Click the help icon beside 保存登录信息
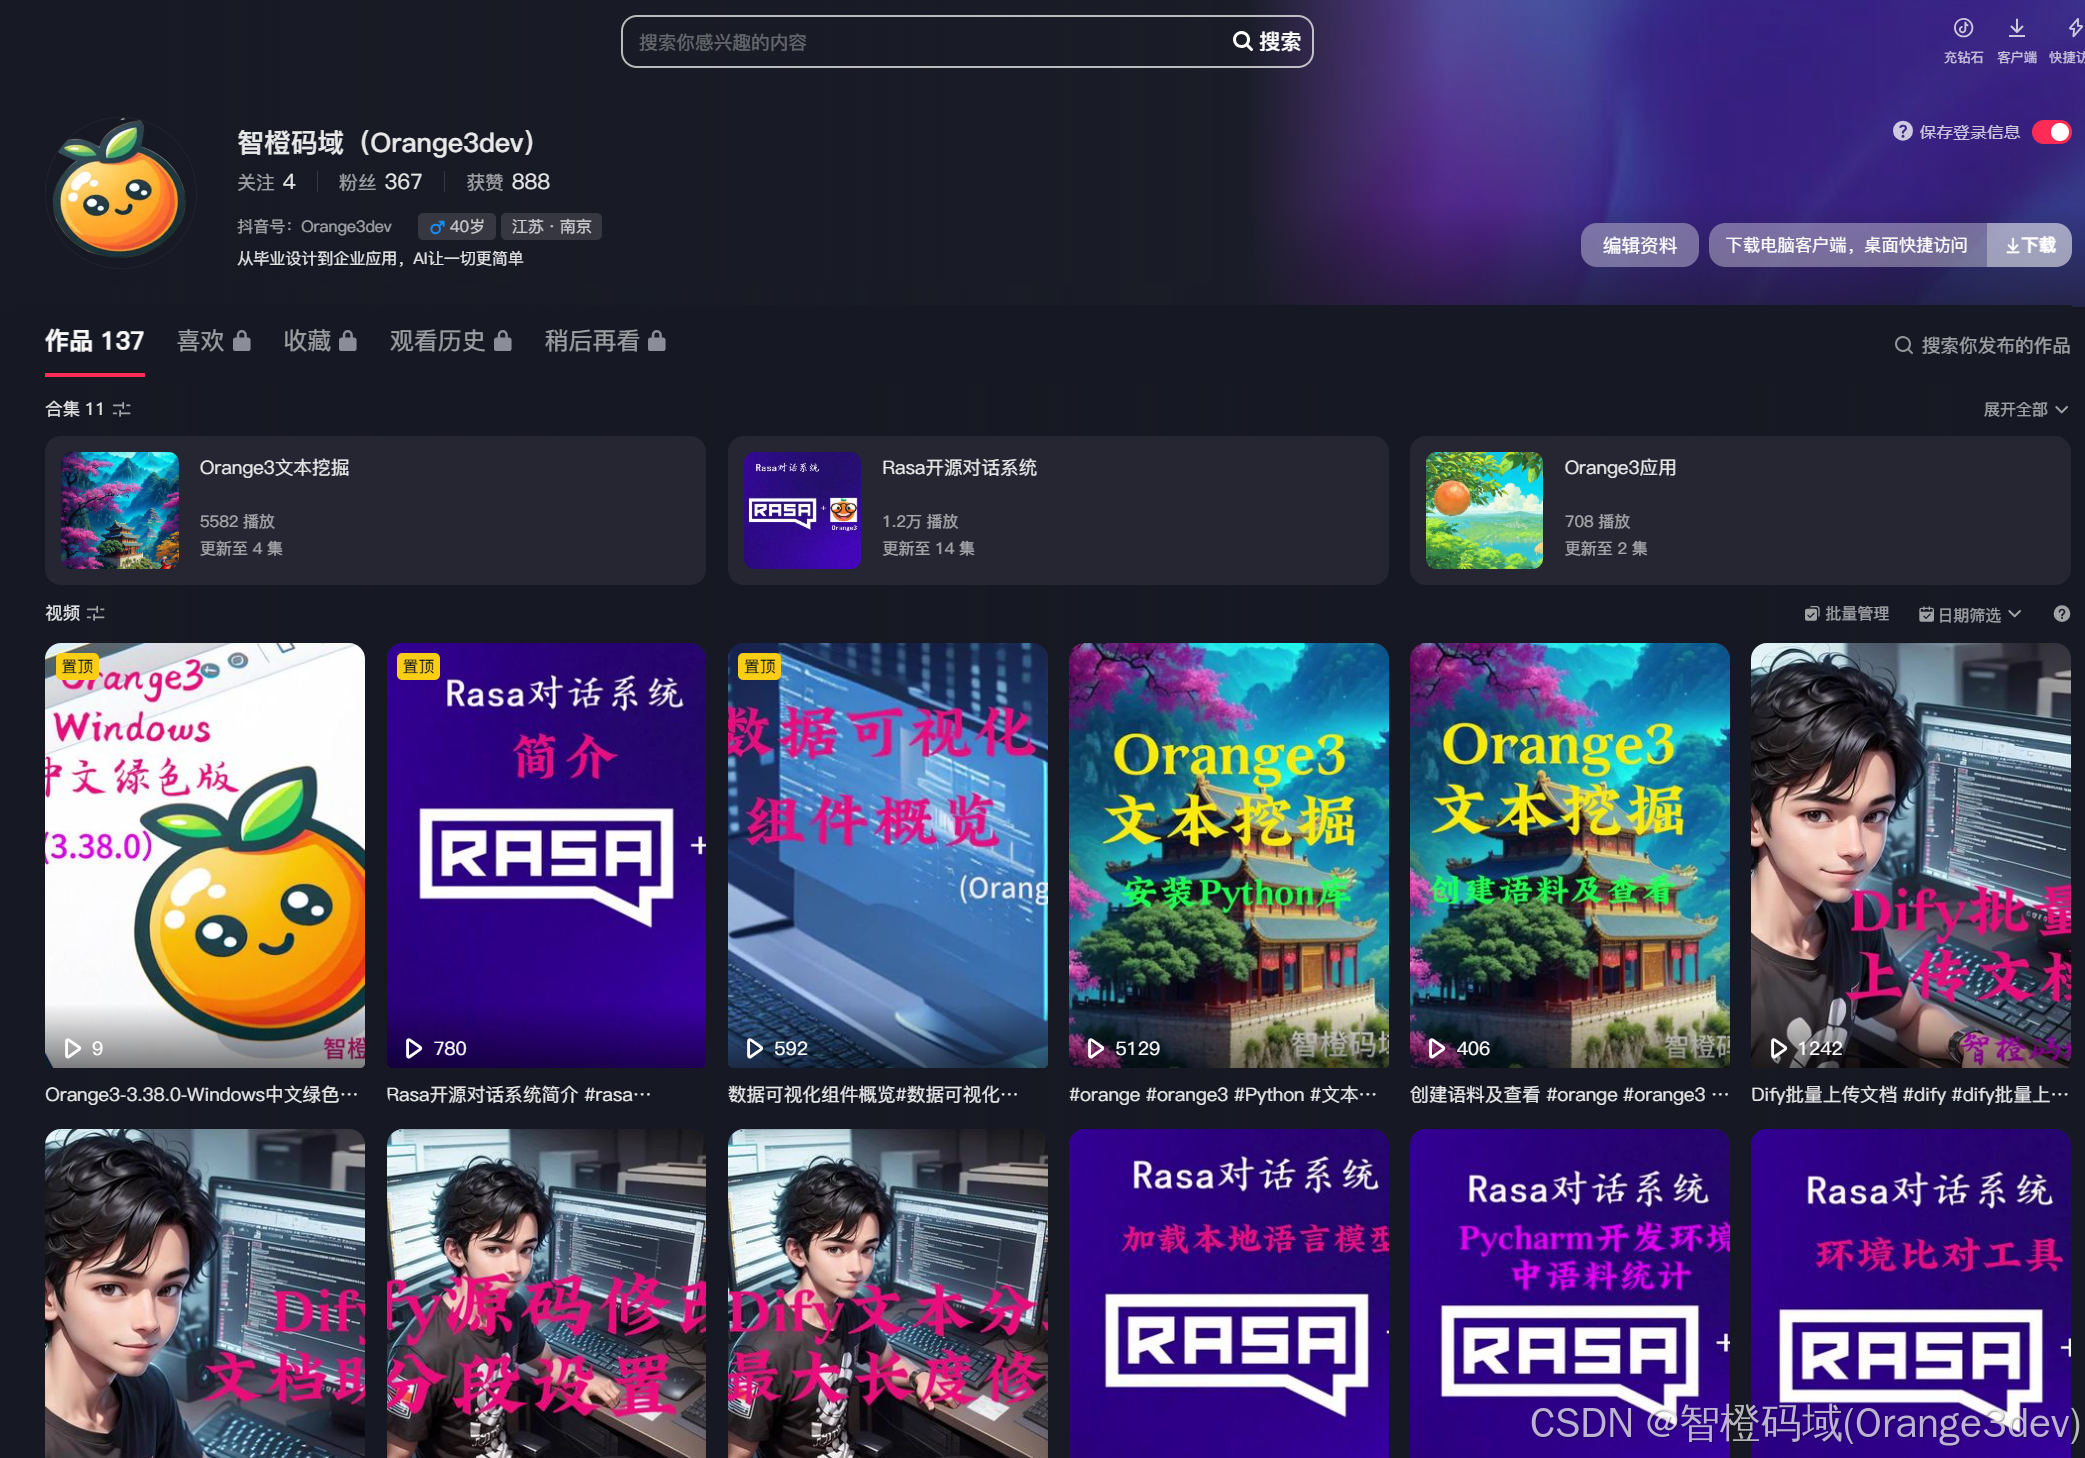 (x=1902, y=131)
